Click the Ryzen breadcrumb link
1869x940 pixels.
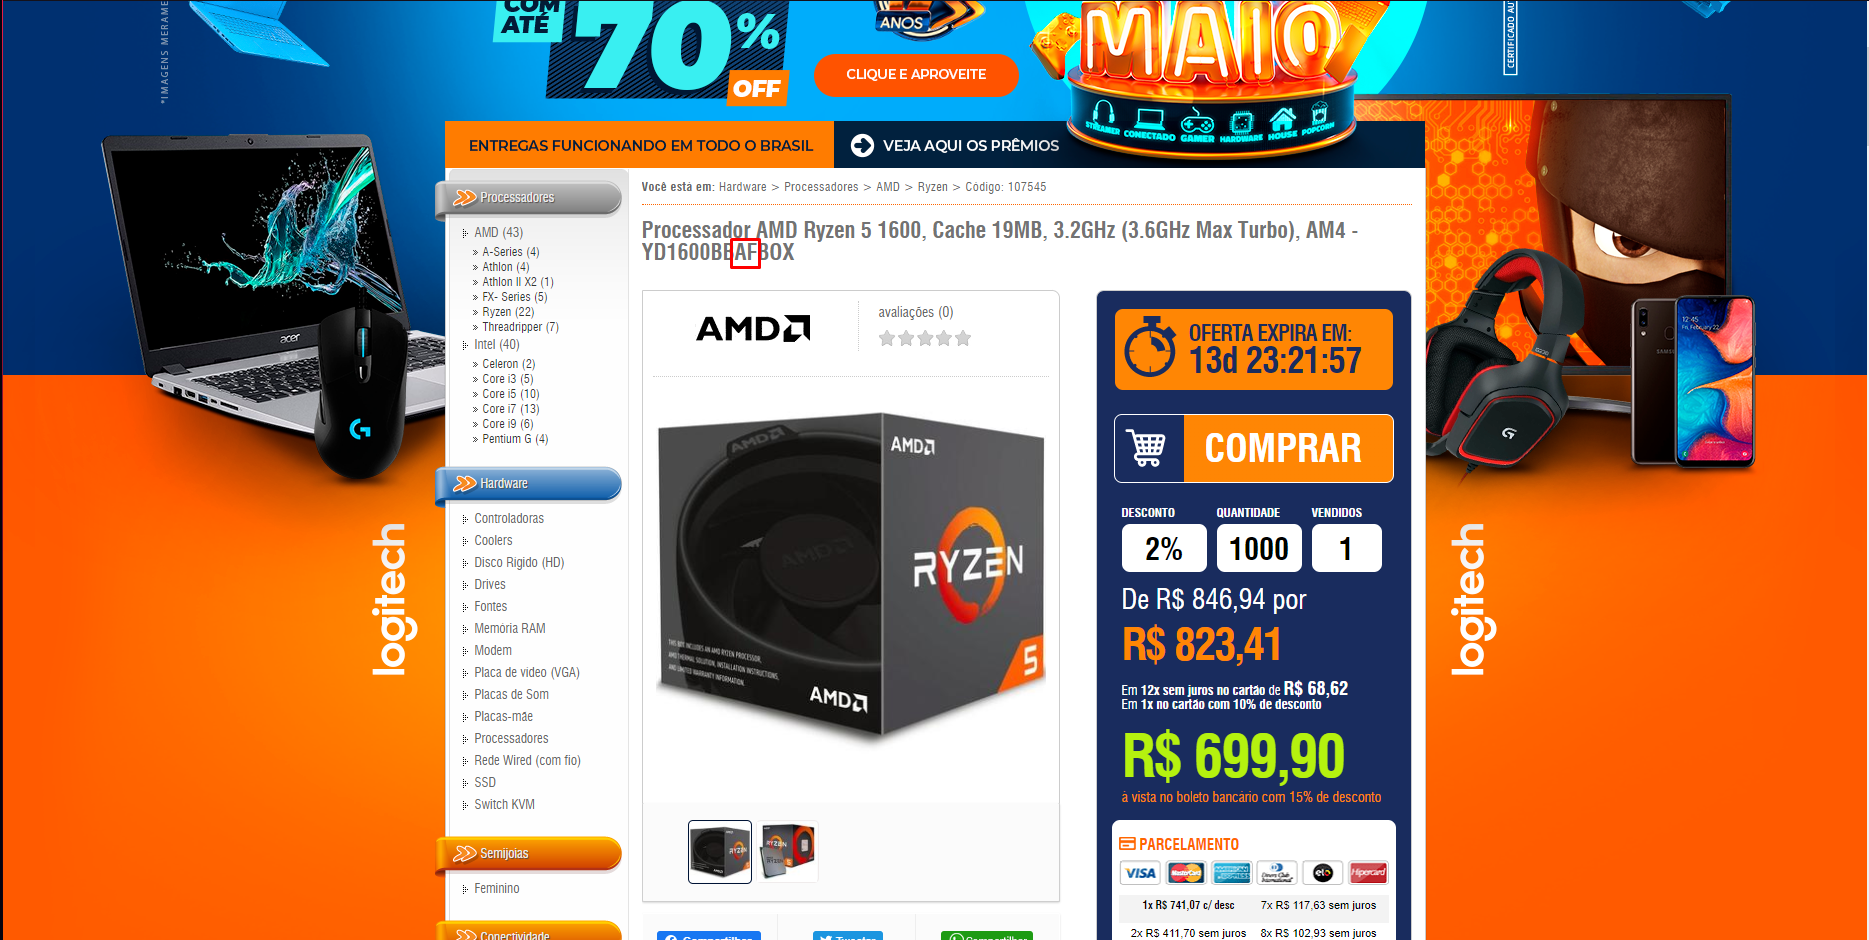(932, 187)
